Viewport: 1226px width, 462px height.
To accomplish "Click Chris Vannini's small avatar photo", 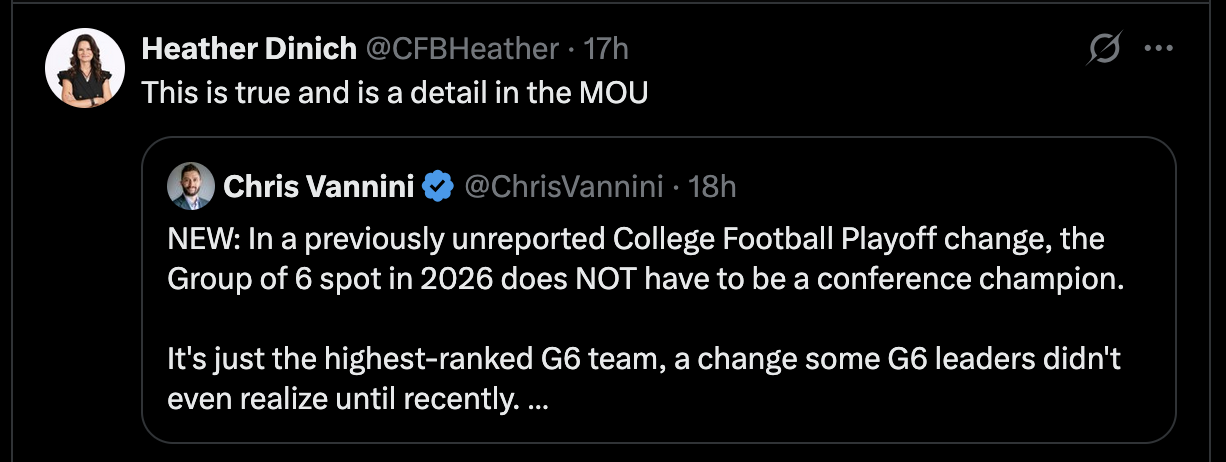I will point(190,186).
